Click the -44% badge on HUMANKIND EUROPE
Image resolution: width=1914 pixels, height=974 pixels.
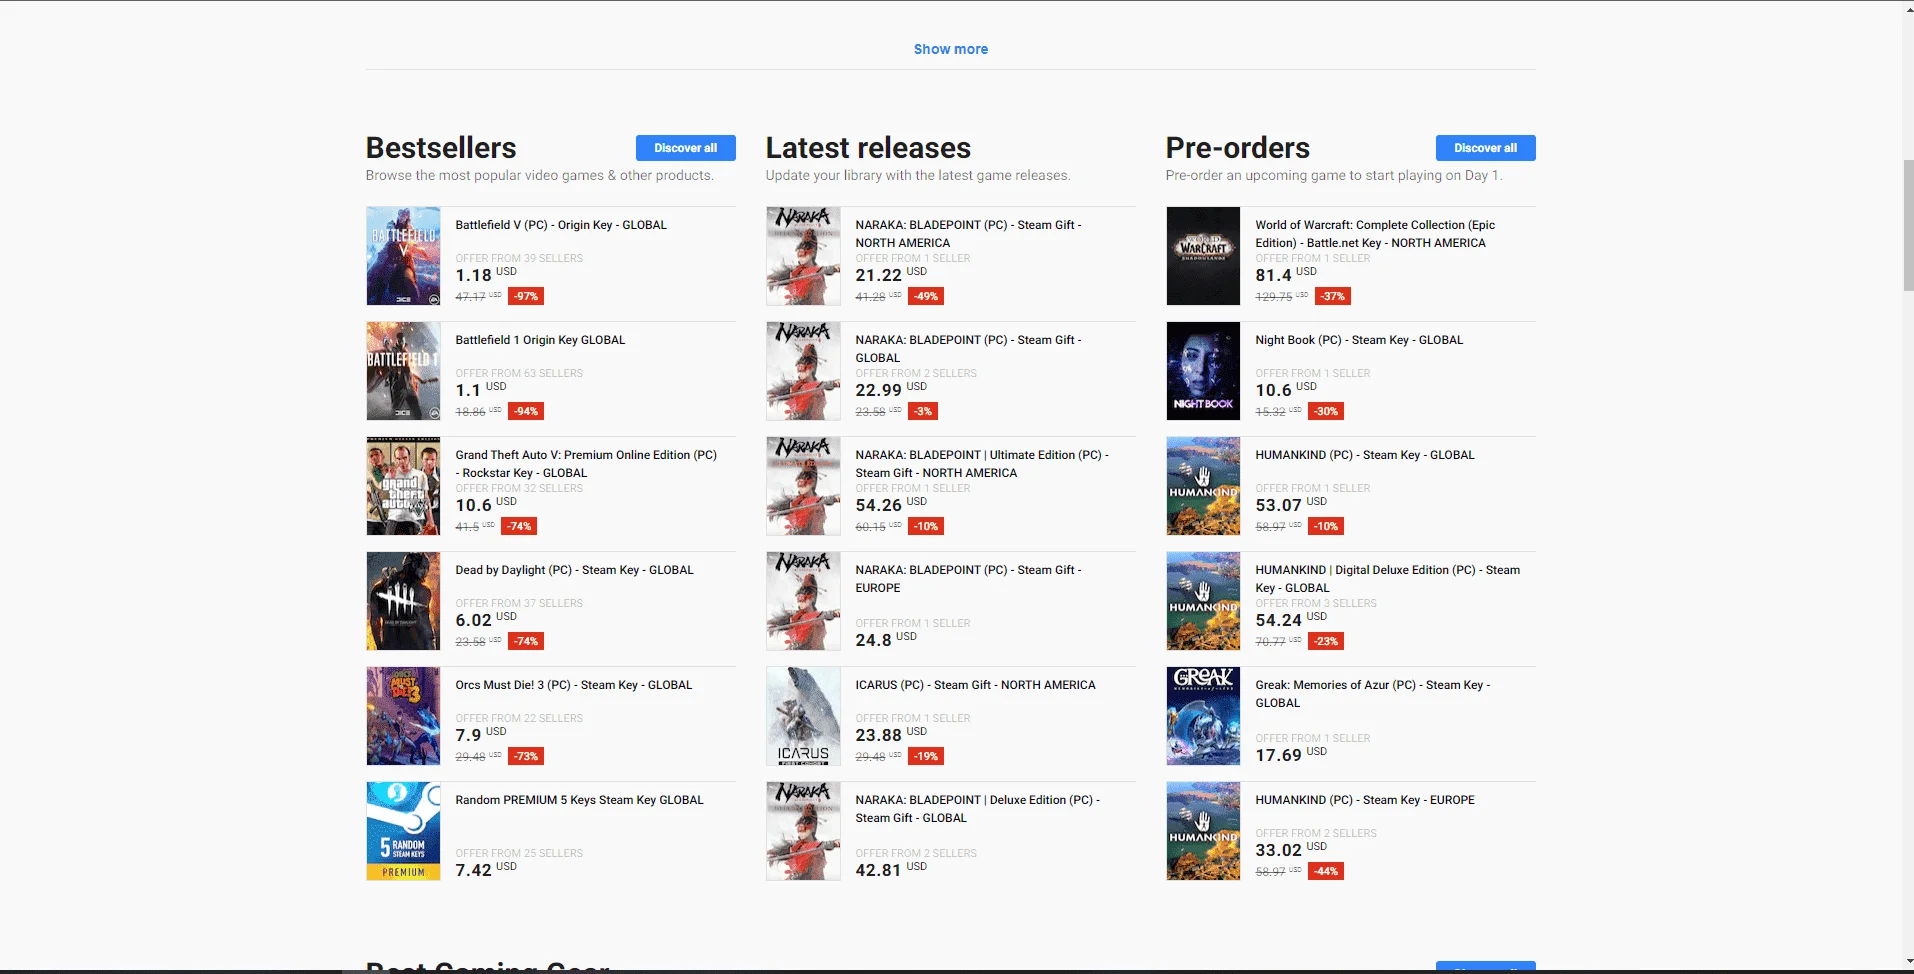pos(1326,871)
